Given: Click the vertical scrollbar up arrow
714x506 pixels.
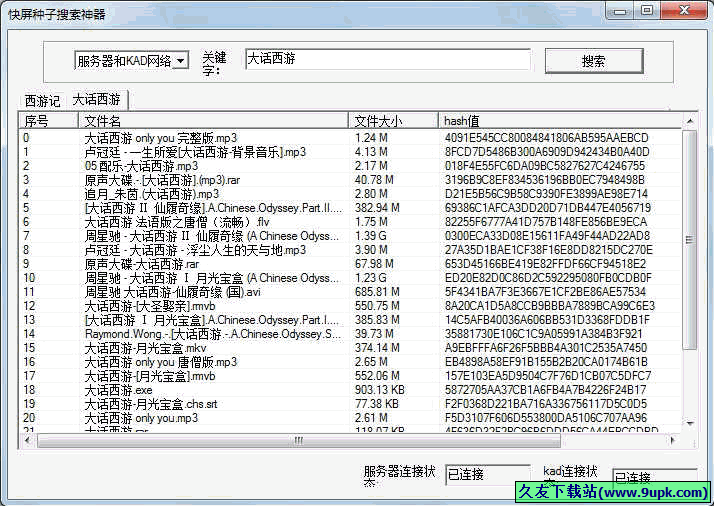Looking at the screenshot, I should (x=690, y=121).
